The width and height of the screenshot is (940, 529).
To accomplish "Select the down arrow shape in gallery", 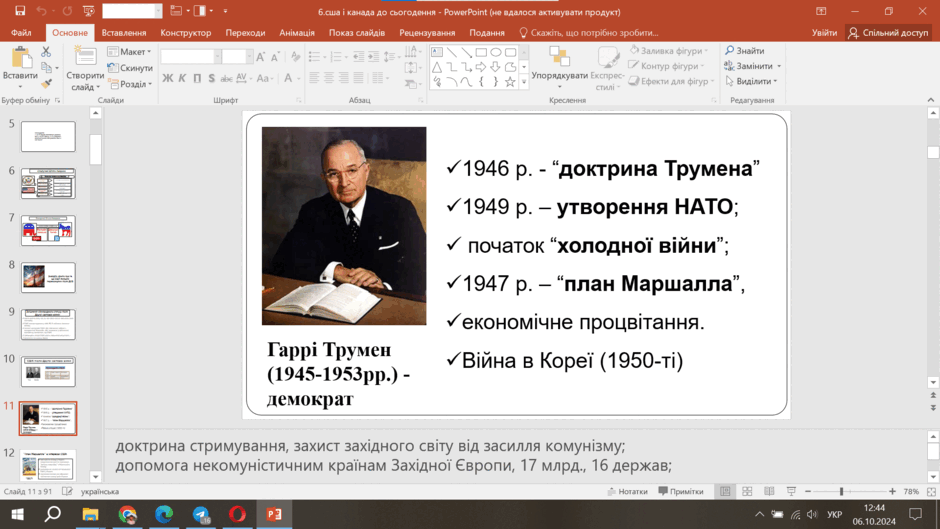I will [x=495, y=67].
